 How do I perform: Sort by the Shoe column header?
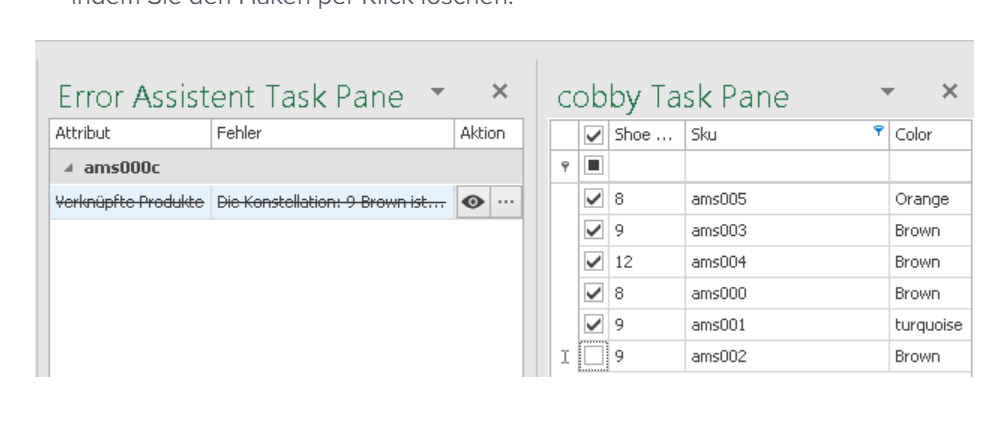[x=647, y=135]
